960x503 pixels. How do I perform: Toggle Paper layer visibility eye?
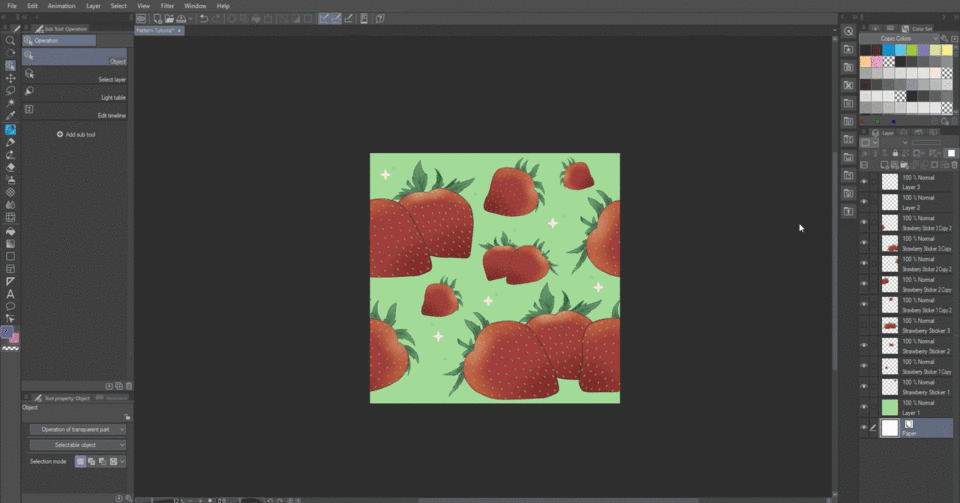tap(864, 428)
